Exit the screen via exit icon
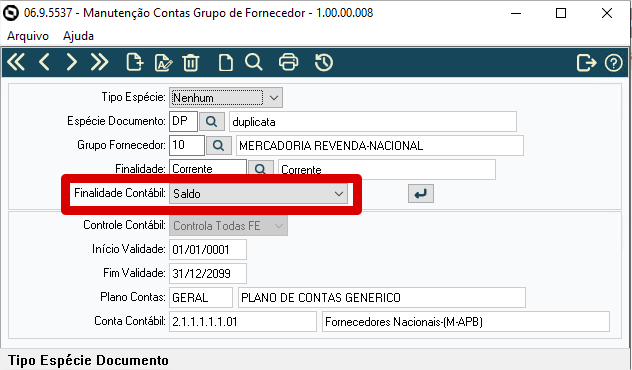 tap(586, 63)
